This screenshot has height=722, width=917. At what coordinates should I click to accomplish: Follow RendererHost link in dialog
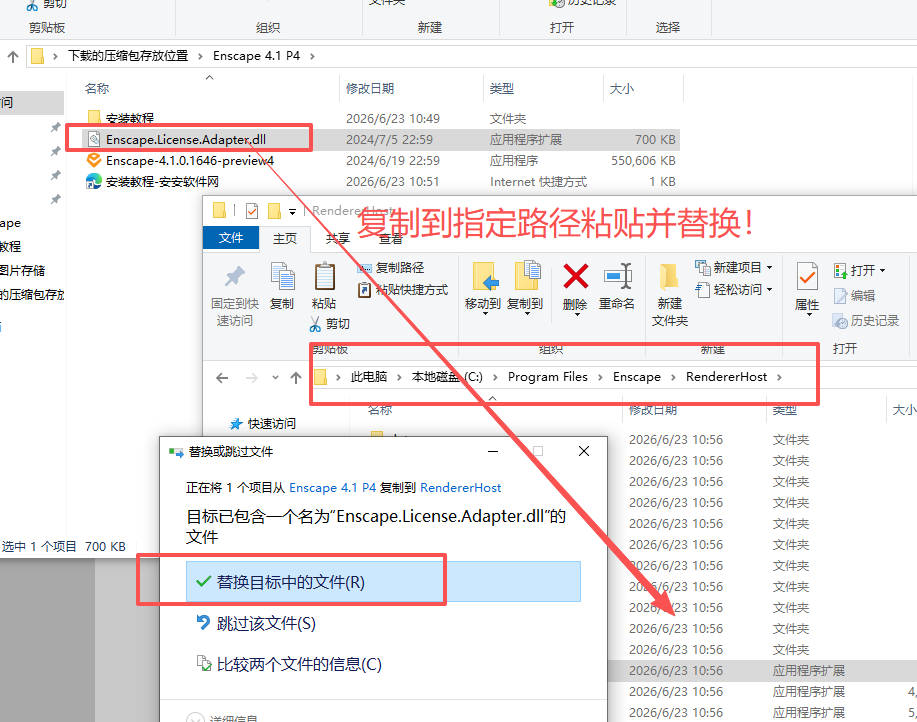[460, 488]
